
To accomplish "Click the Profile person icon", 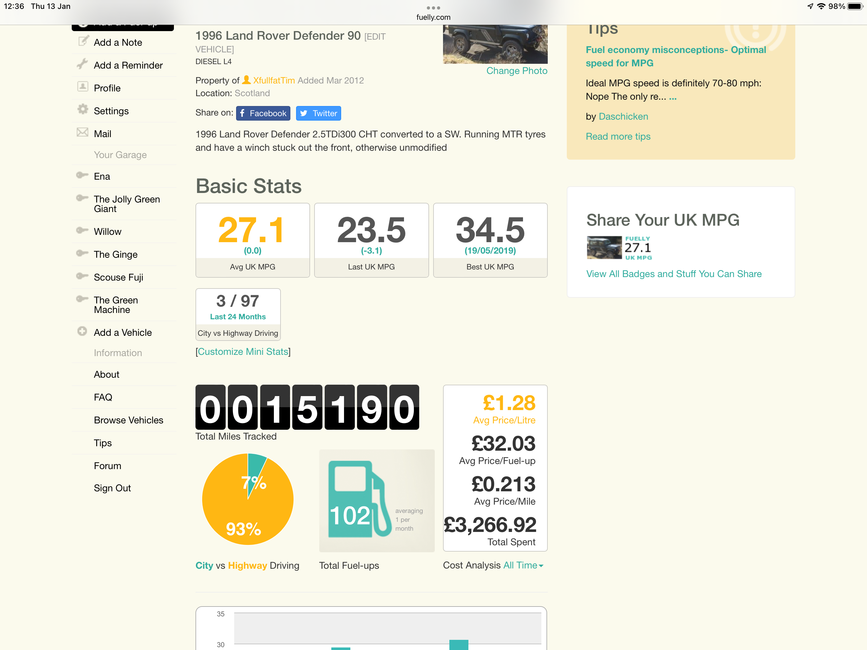I will pyautogui.click(x=82, y=86).
